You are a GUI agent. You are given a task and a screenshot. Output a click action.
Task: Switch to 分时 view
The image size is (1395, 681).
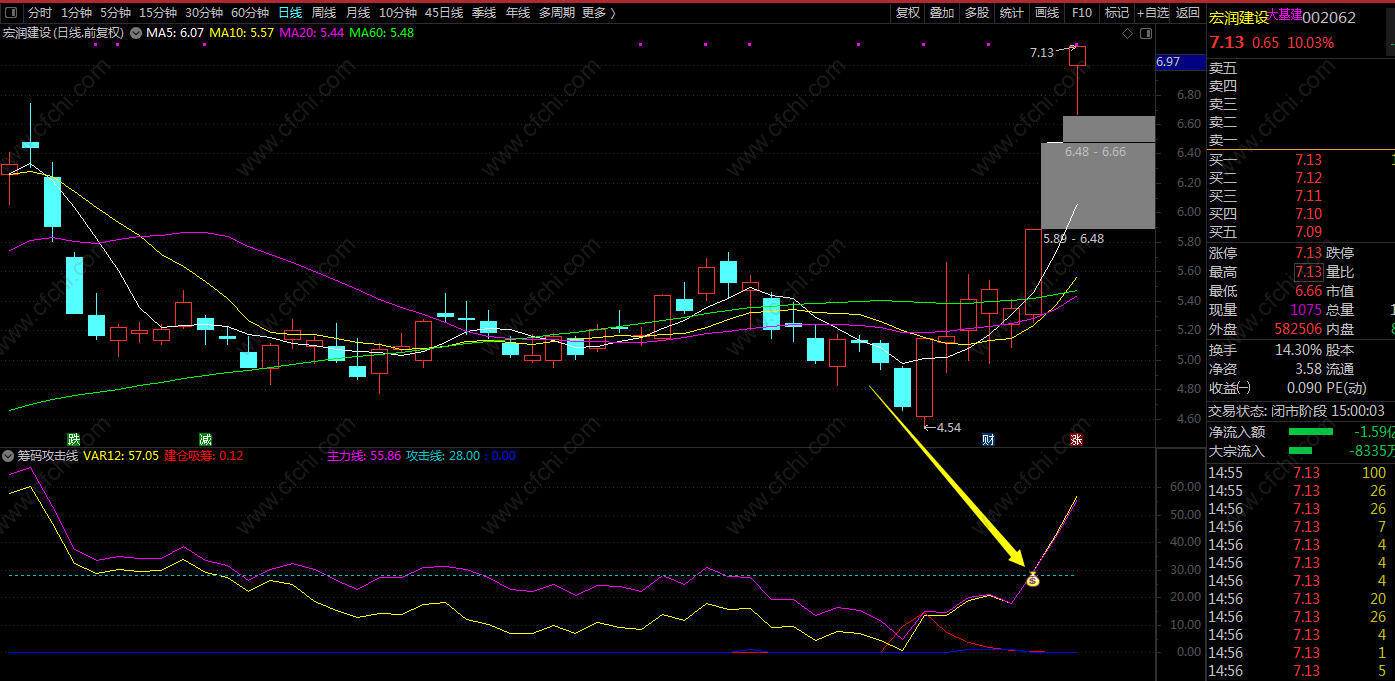pos(40,13)
